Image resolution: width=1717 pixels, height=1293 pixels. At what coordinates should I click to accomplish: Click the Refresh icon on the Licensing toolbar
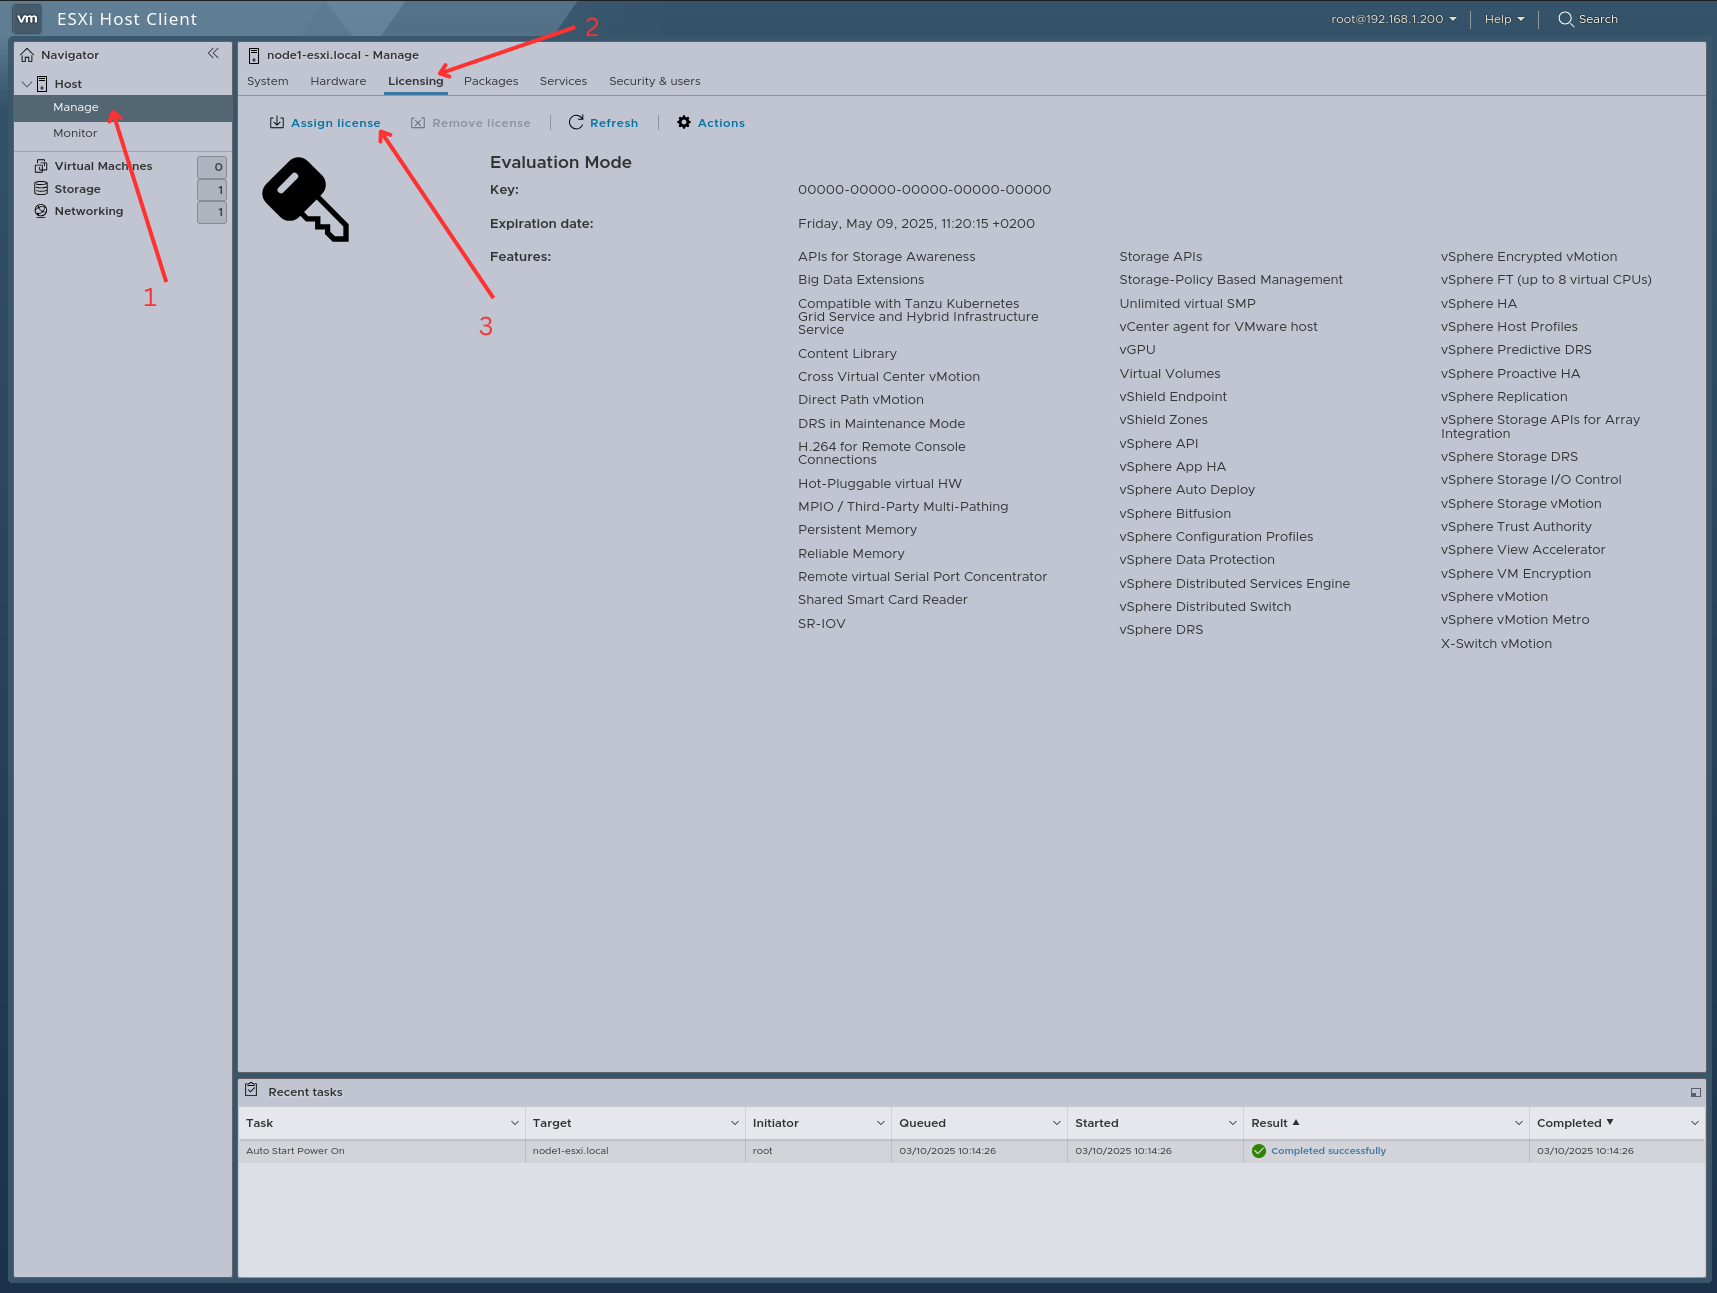click(576, 122)
